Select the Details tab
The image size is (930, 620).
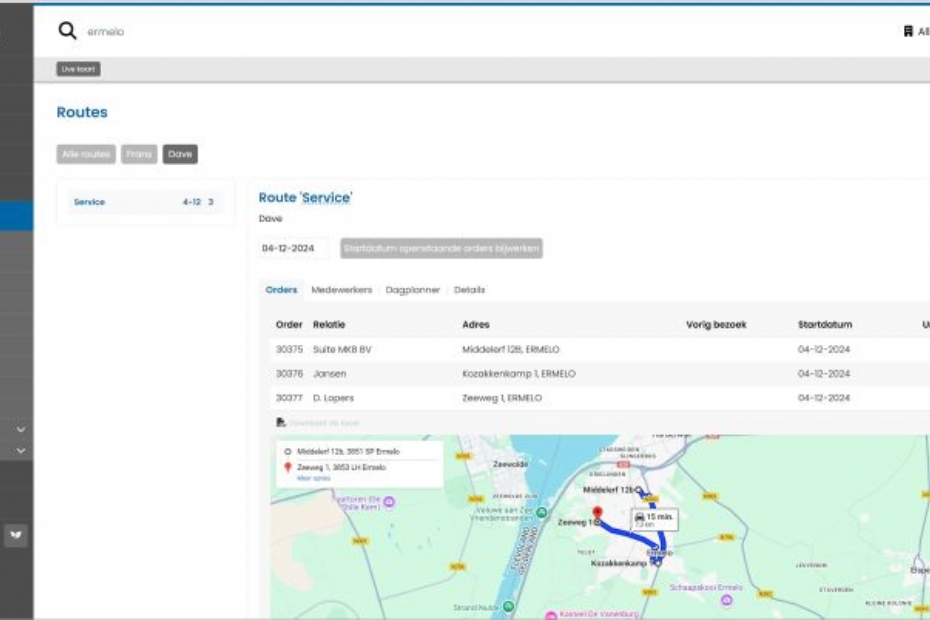(x=469, y=290)
